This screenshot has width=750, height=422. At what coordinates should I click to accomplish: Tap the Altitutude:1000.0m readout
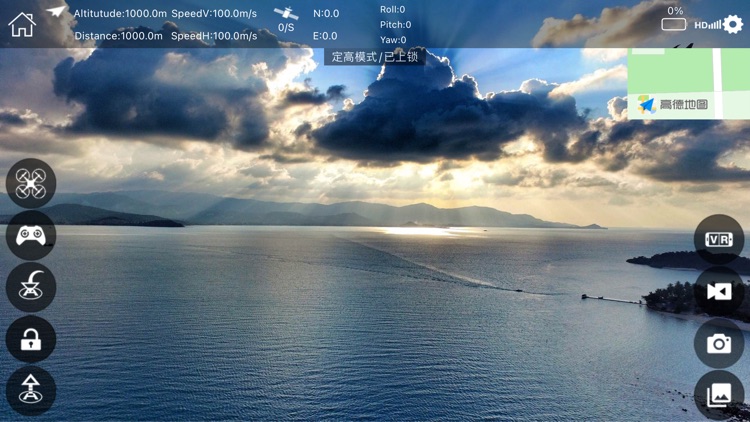tap(120, 13)
